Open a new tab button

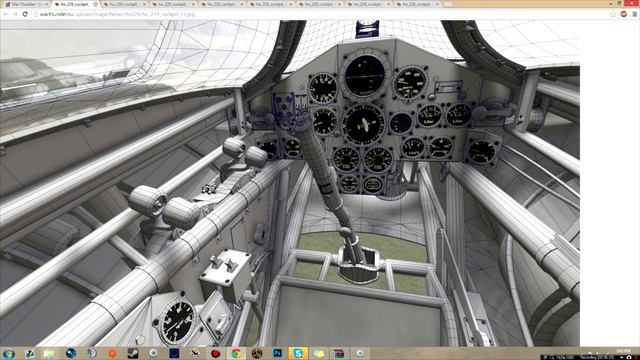pyautogui.click(x=448, y=4)
